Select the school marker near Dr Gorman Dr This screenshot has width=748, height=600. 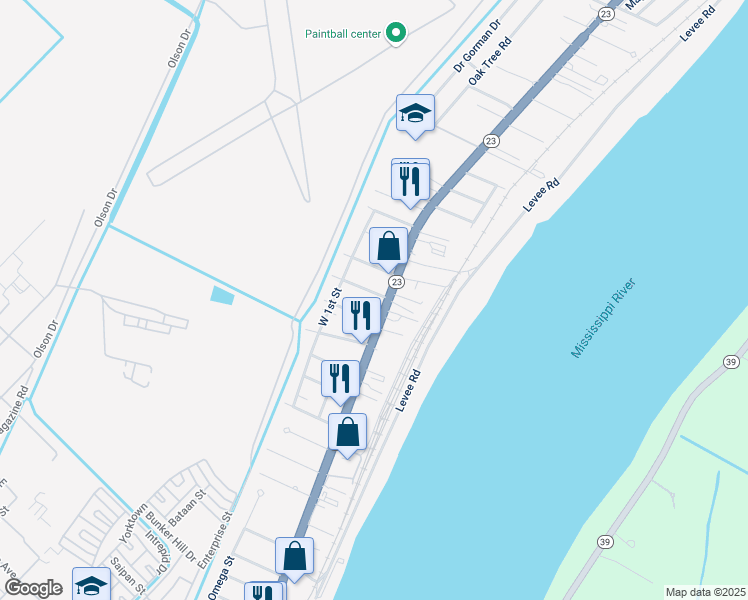coord(416,116)
